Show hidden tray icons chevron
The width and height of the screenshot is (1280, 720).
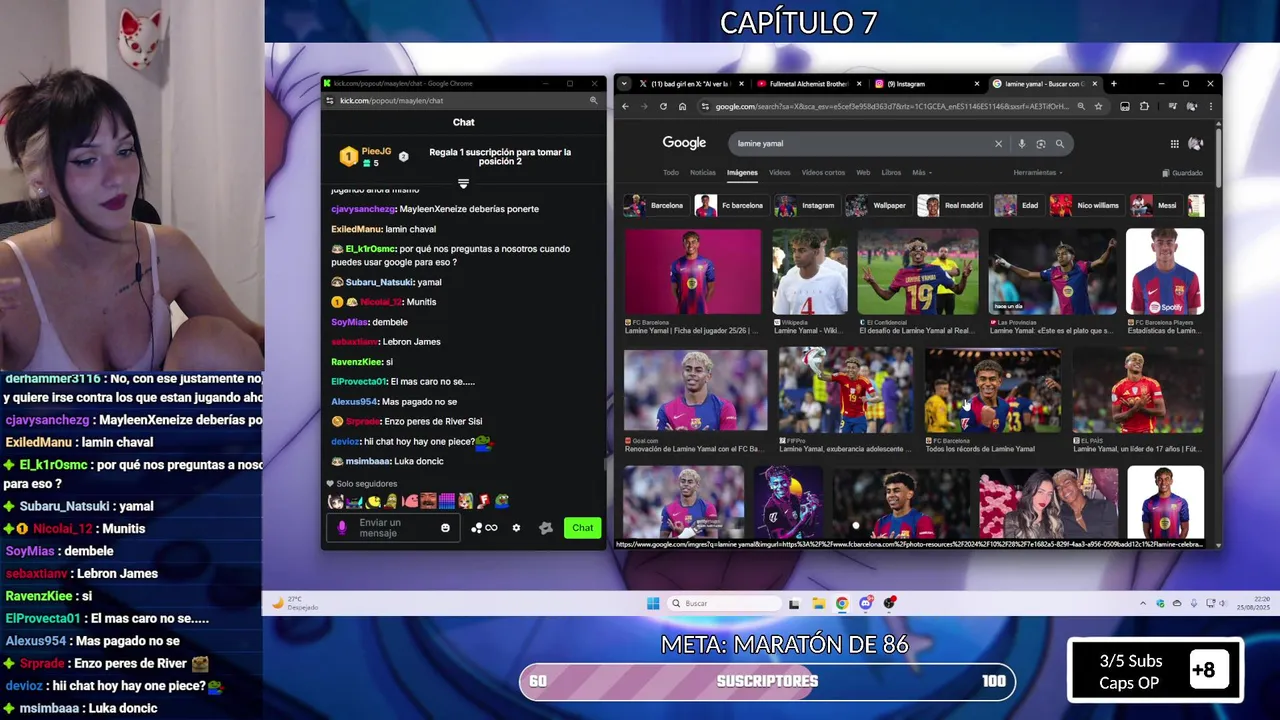tap(1143, 603)
